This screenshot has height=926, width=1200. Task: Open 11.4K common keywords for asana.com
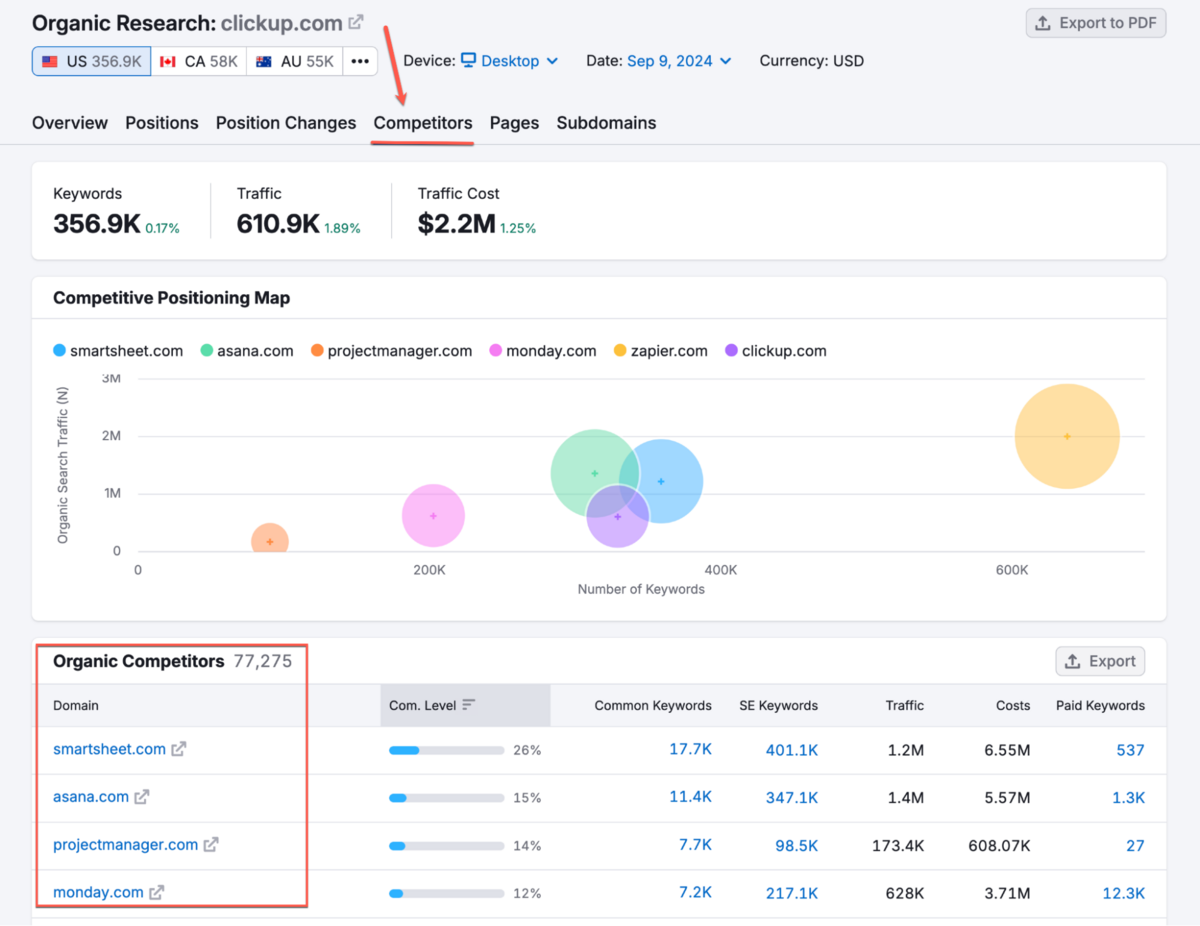pyautogui.click(x=691, y=797)
